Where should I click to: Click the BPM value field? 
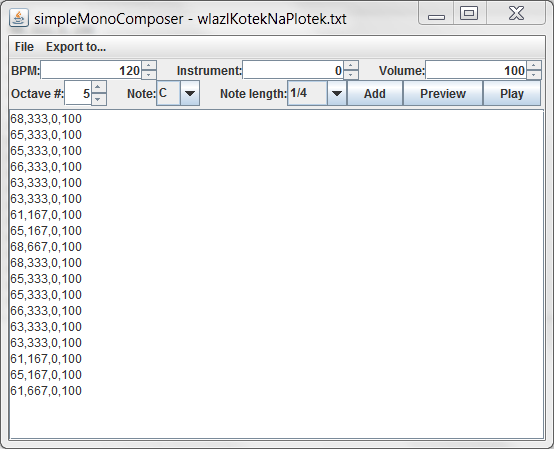(x=91, y=70)
